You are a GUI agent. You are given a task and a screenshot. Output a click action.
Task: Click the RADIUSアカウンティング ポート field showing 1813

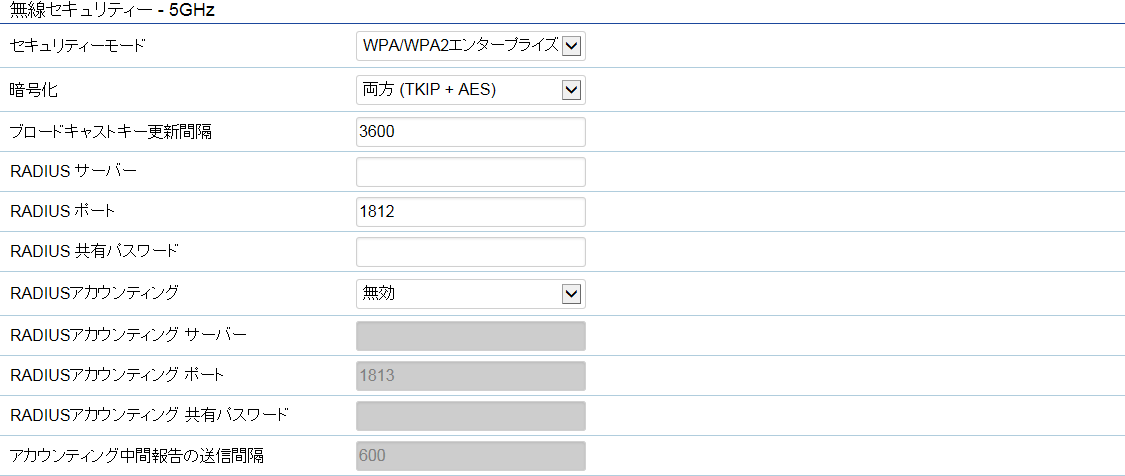click(x=471, y=375)
